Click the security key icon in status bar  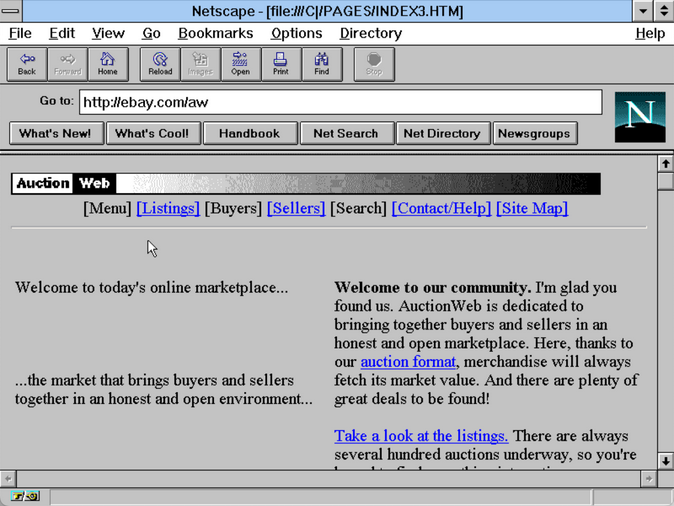[25, 496]
